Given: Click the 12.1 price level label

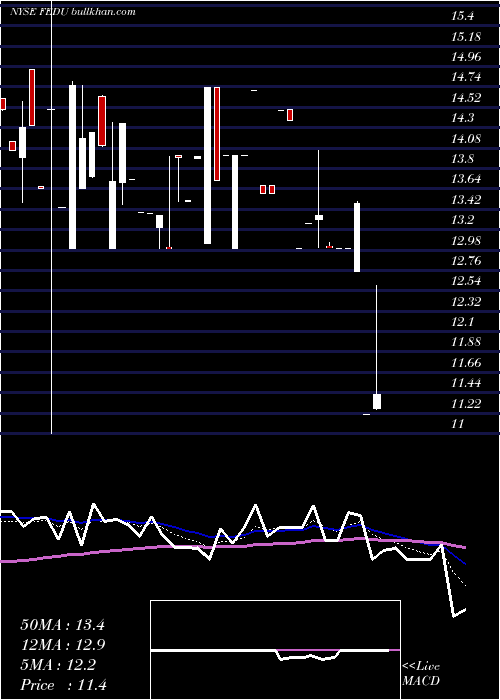Looking at the screenshot, I should [x=462, y=322].
